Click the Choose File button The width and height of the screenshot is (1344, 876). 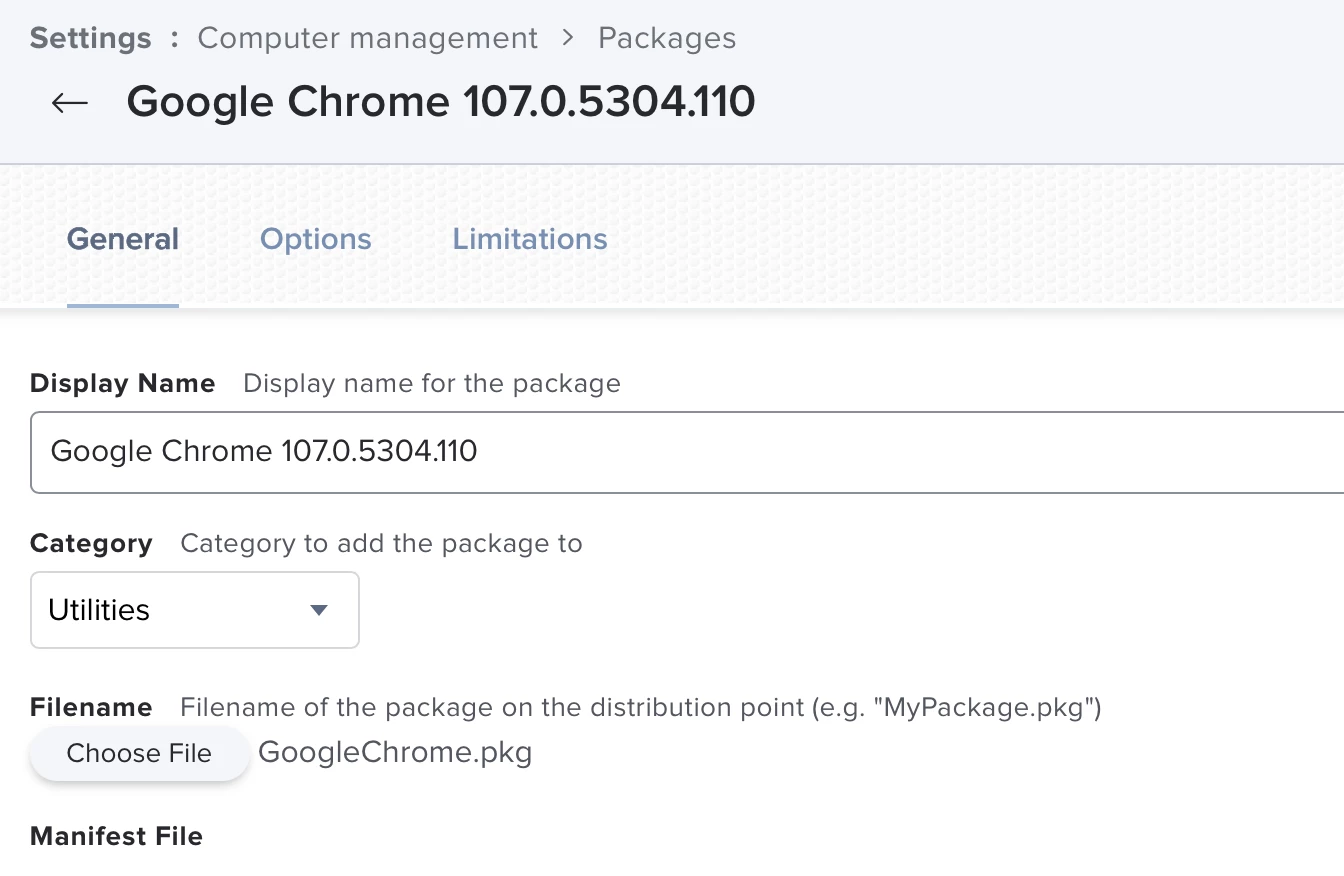(139, 753)
